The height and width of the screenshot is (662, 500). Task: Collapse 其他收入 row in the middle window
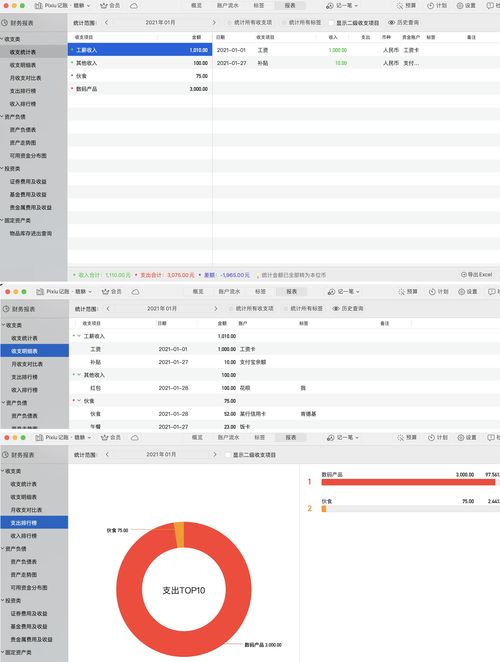79,375
